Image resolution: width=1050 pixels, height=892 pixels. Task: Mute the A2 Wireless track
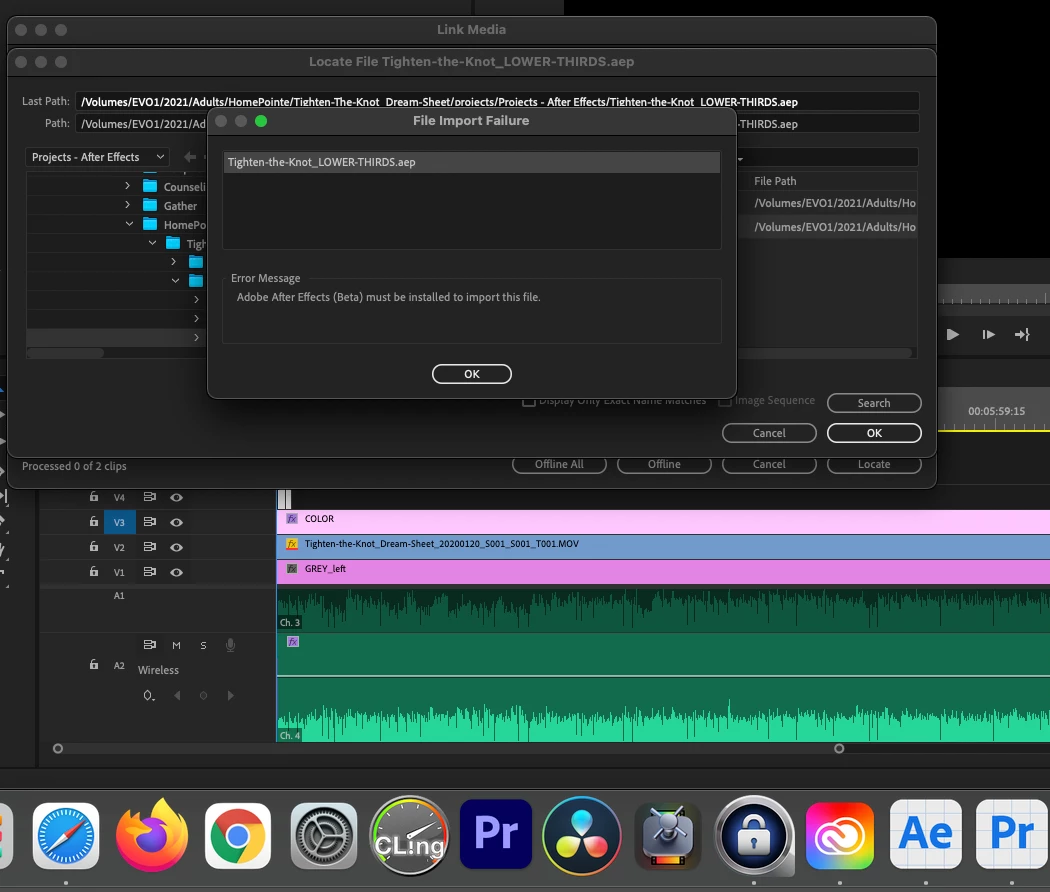pyautogui.click(x=176, y=646)
